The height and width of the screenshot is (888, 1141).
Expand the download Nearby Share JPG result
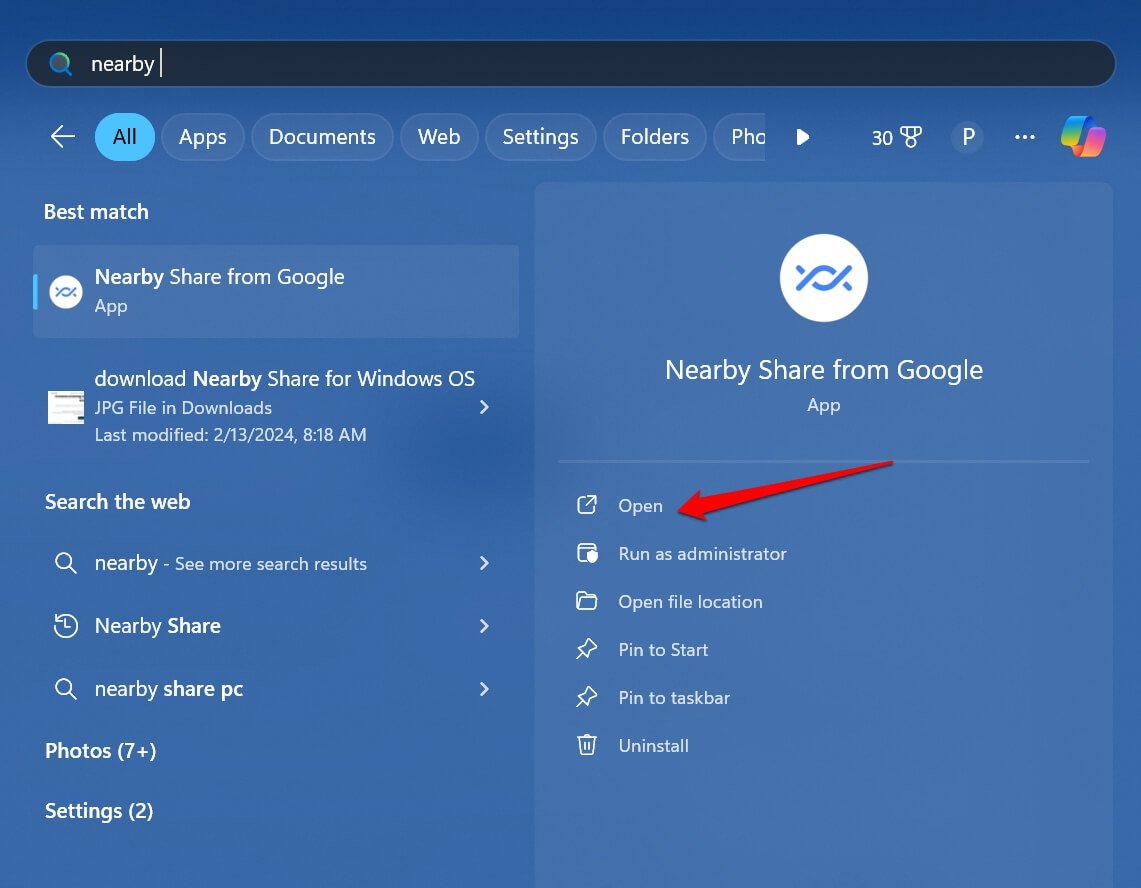click(484, 407)
